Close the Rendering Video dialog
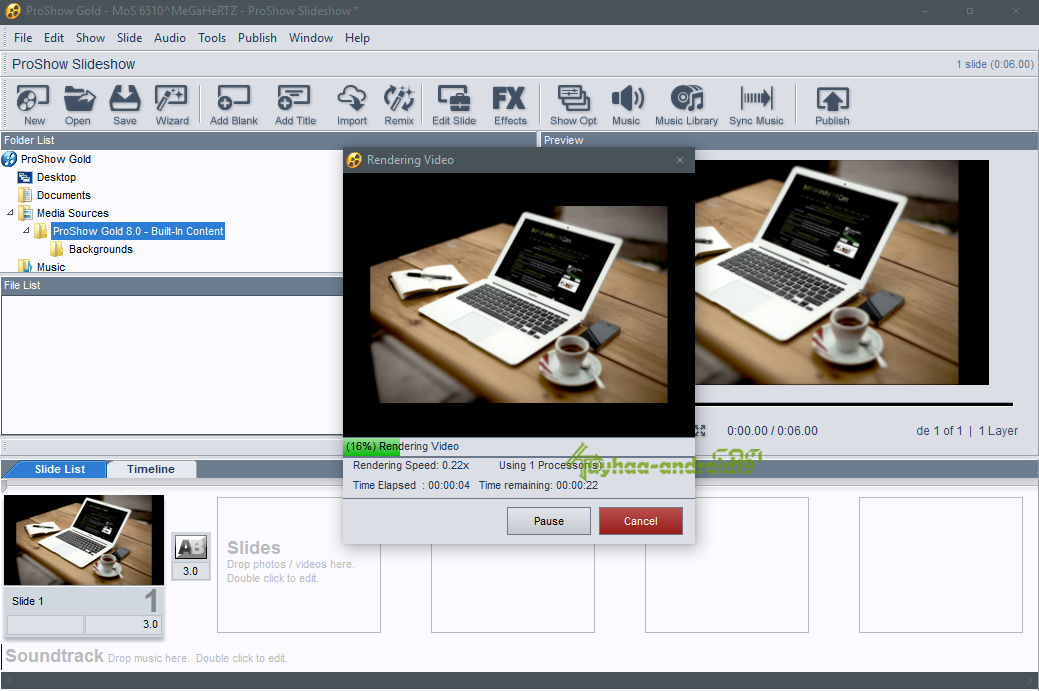The width and height of the screenshot is (1039, 691). point(680,160)
